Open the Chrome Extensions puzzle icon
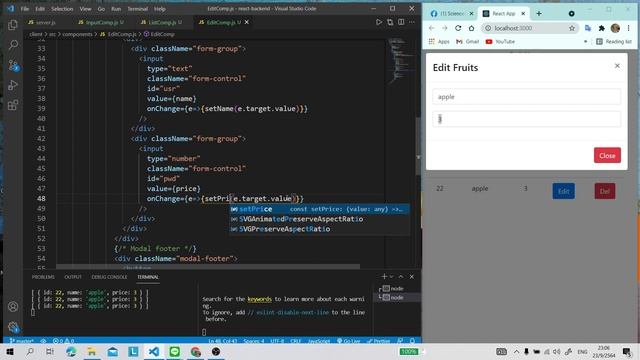640x360 pixels. (602, 28)
